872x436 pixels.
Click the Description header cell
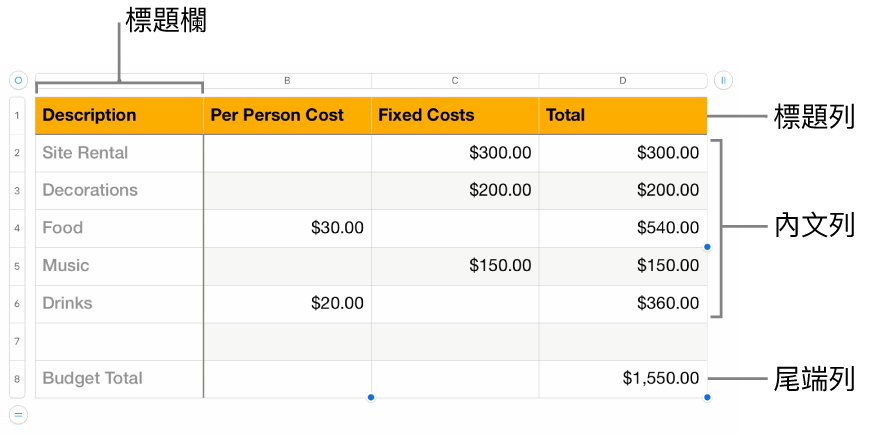[119, 116]
